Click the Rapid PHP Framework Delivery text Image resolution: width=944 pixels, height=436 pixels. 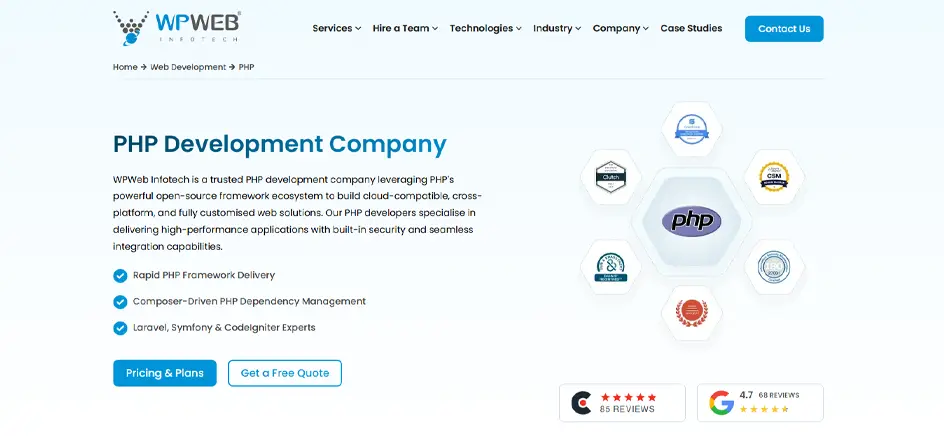[x=204, y=275]
